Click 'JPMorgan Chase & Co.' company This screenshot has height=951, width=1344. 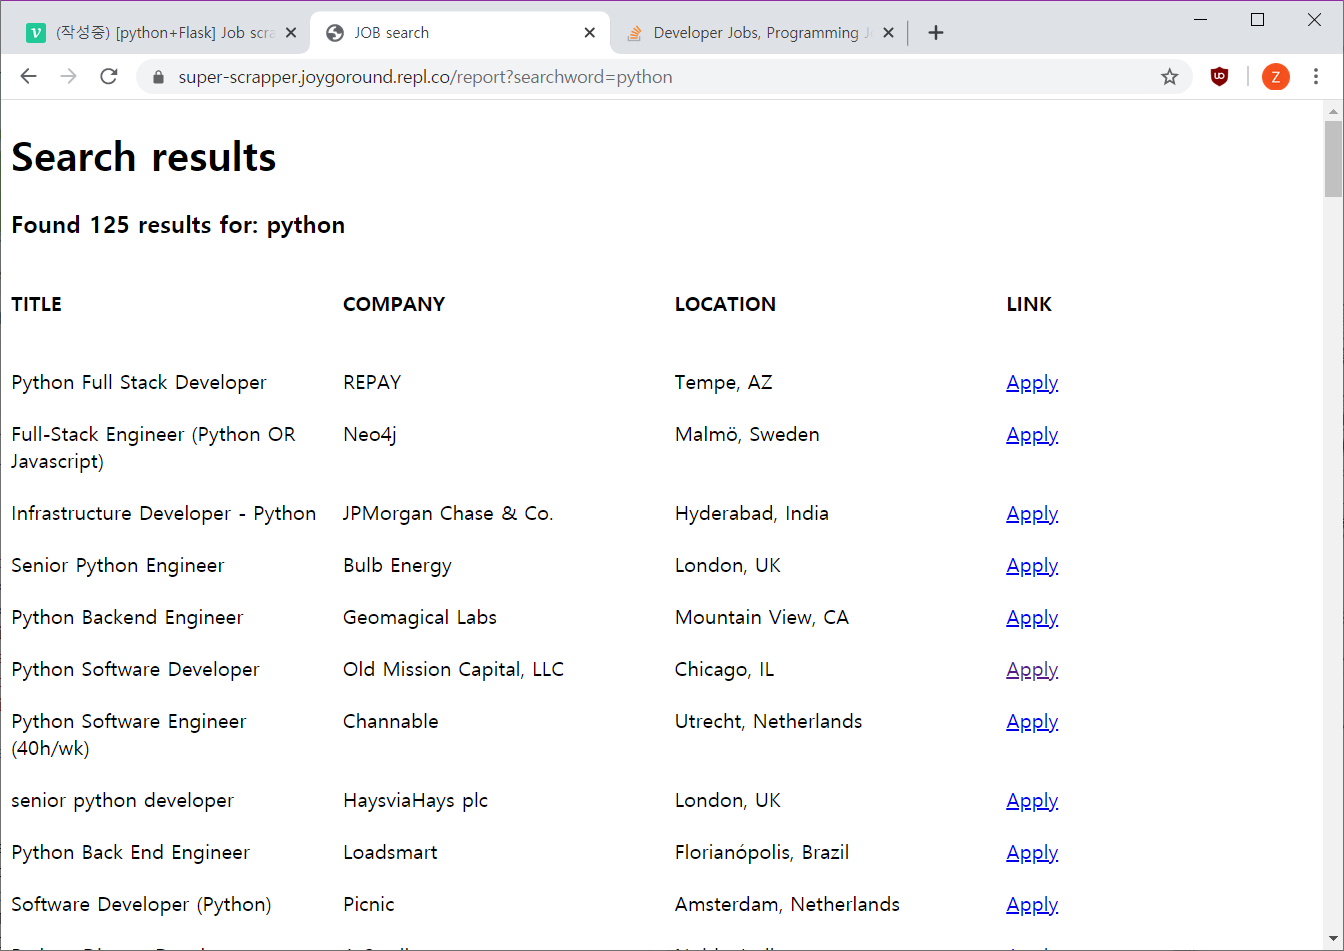448,514
